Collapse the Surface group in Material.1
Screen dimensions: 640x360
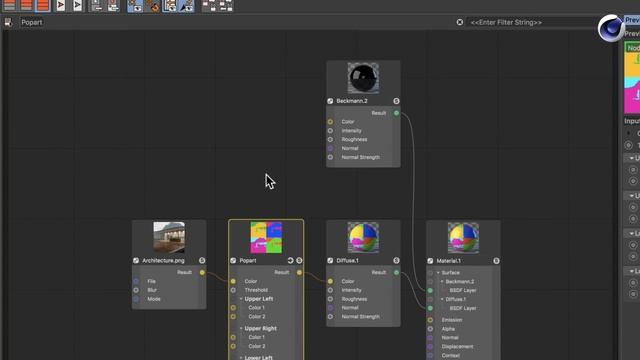pyautogui.click(x=438, y=273)
